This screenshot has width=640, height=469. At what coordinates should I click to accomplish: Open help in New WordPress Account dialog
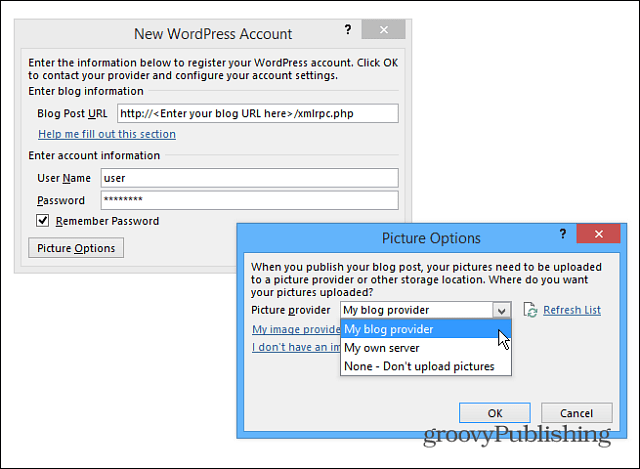tap(348, 29)
